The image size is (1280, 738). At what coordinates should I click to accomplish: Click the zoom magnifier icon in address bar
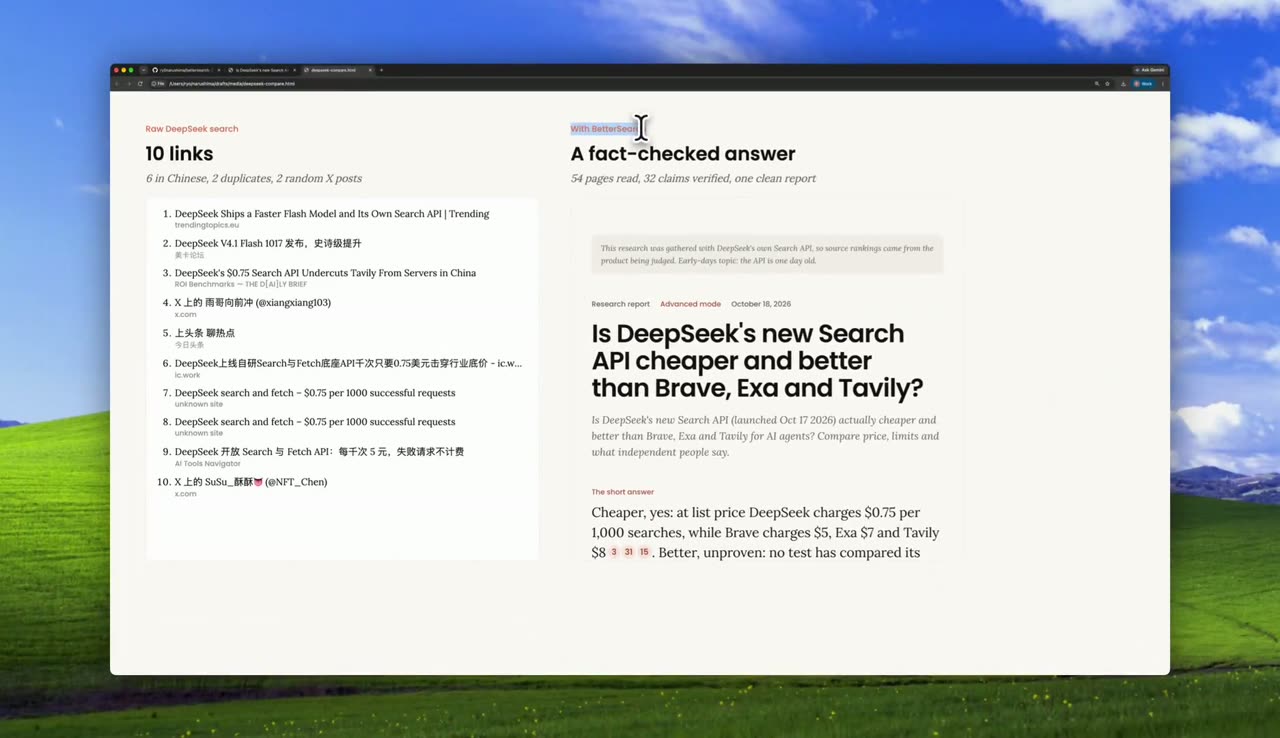pyautogui.click(x=1097, y=84)
